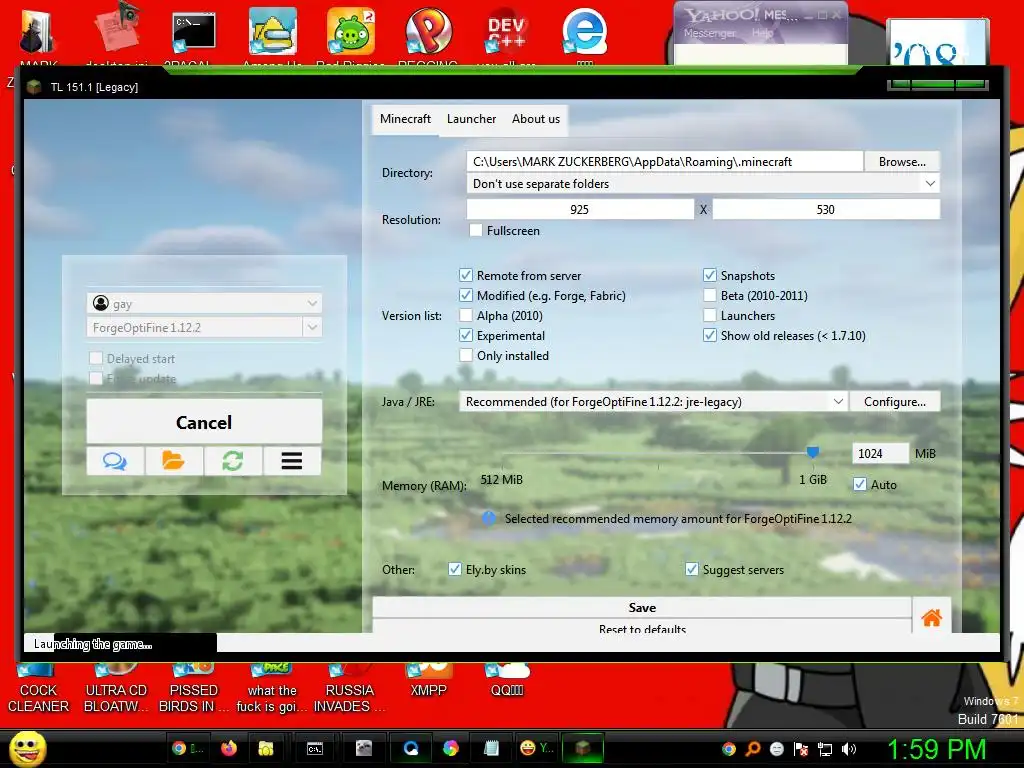
Task: Click the magnifier search tray icon
Action: pos(752,749)
